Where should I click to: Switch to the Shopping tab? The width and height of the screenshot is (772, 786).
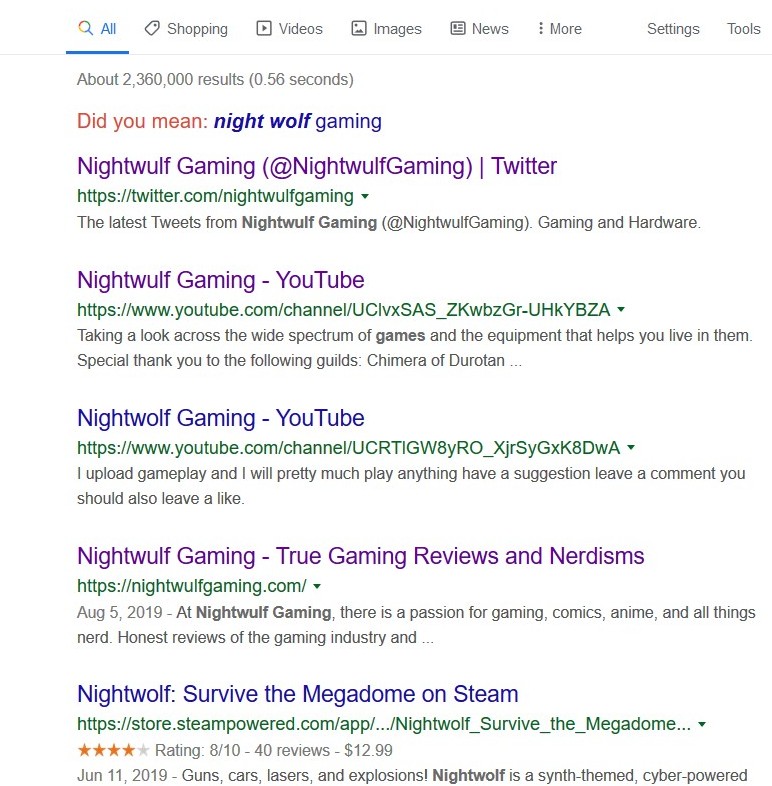click(x=186, y=29)
